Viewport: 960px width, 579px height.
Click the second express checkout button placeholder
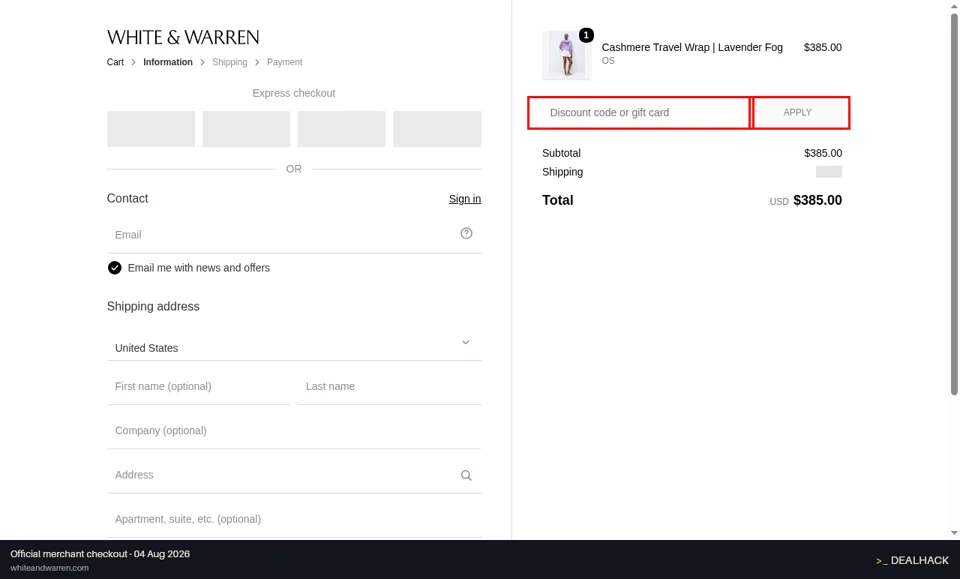click(246, 129)
